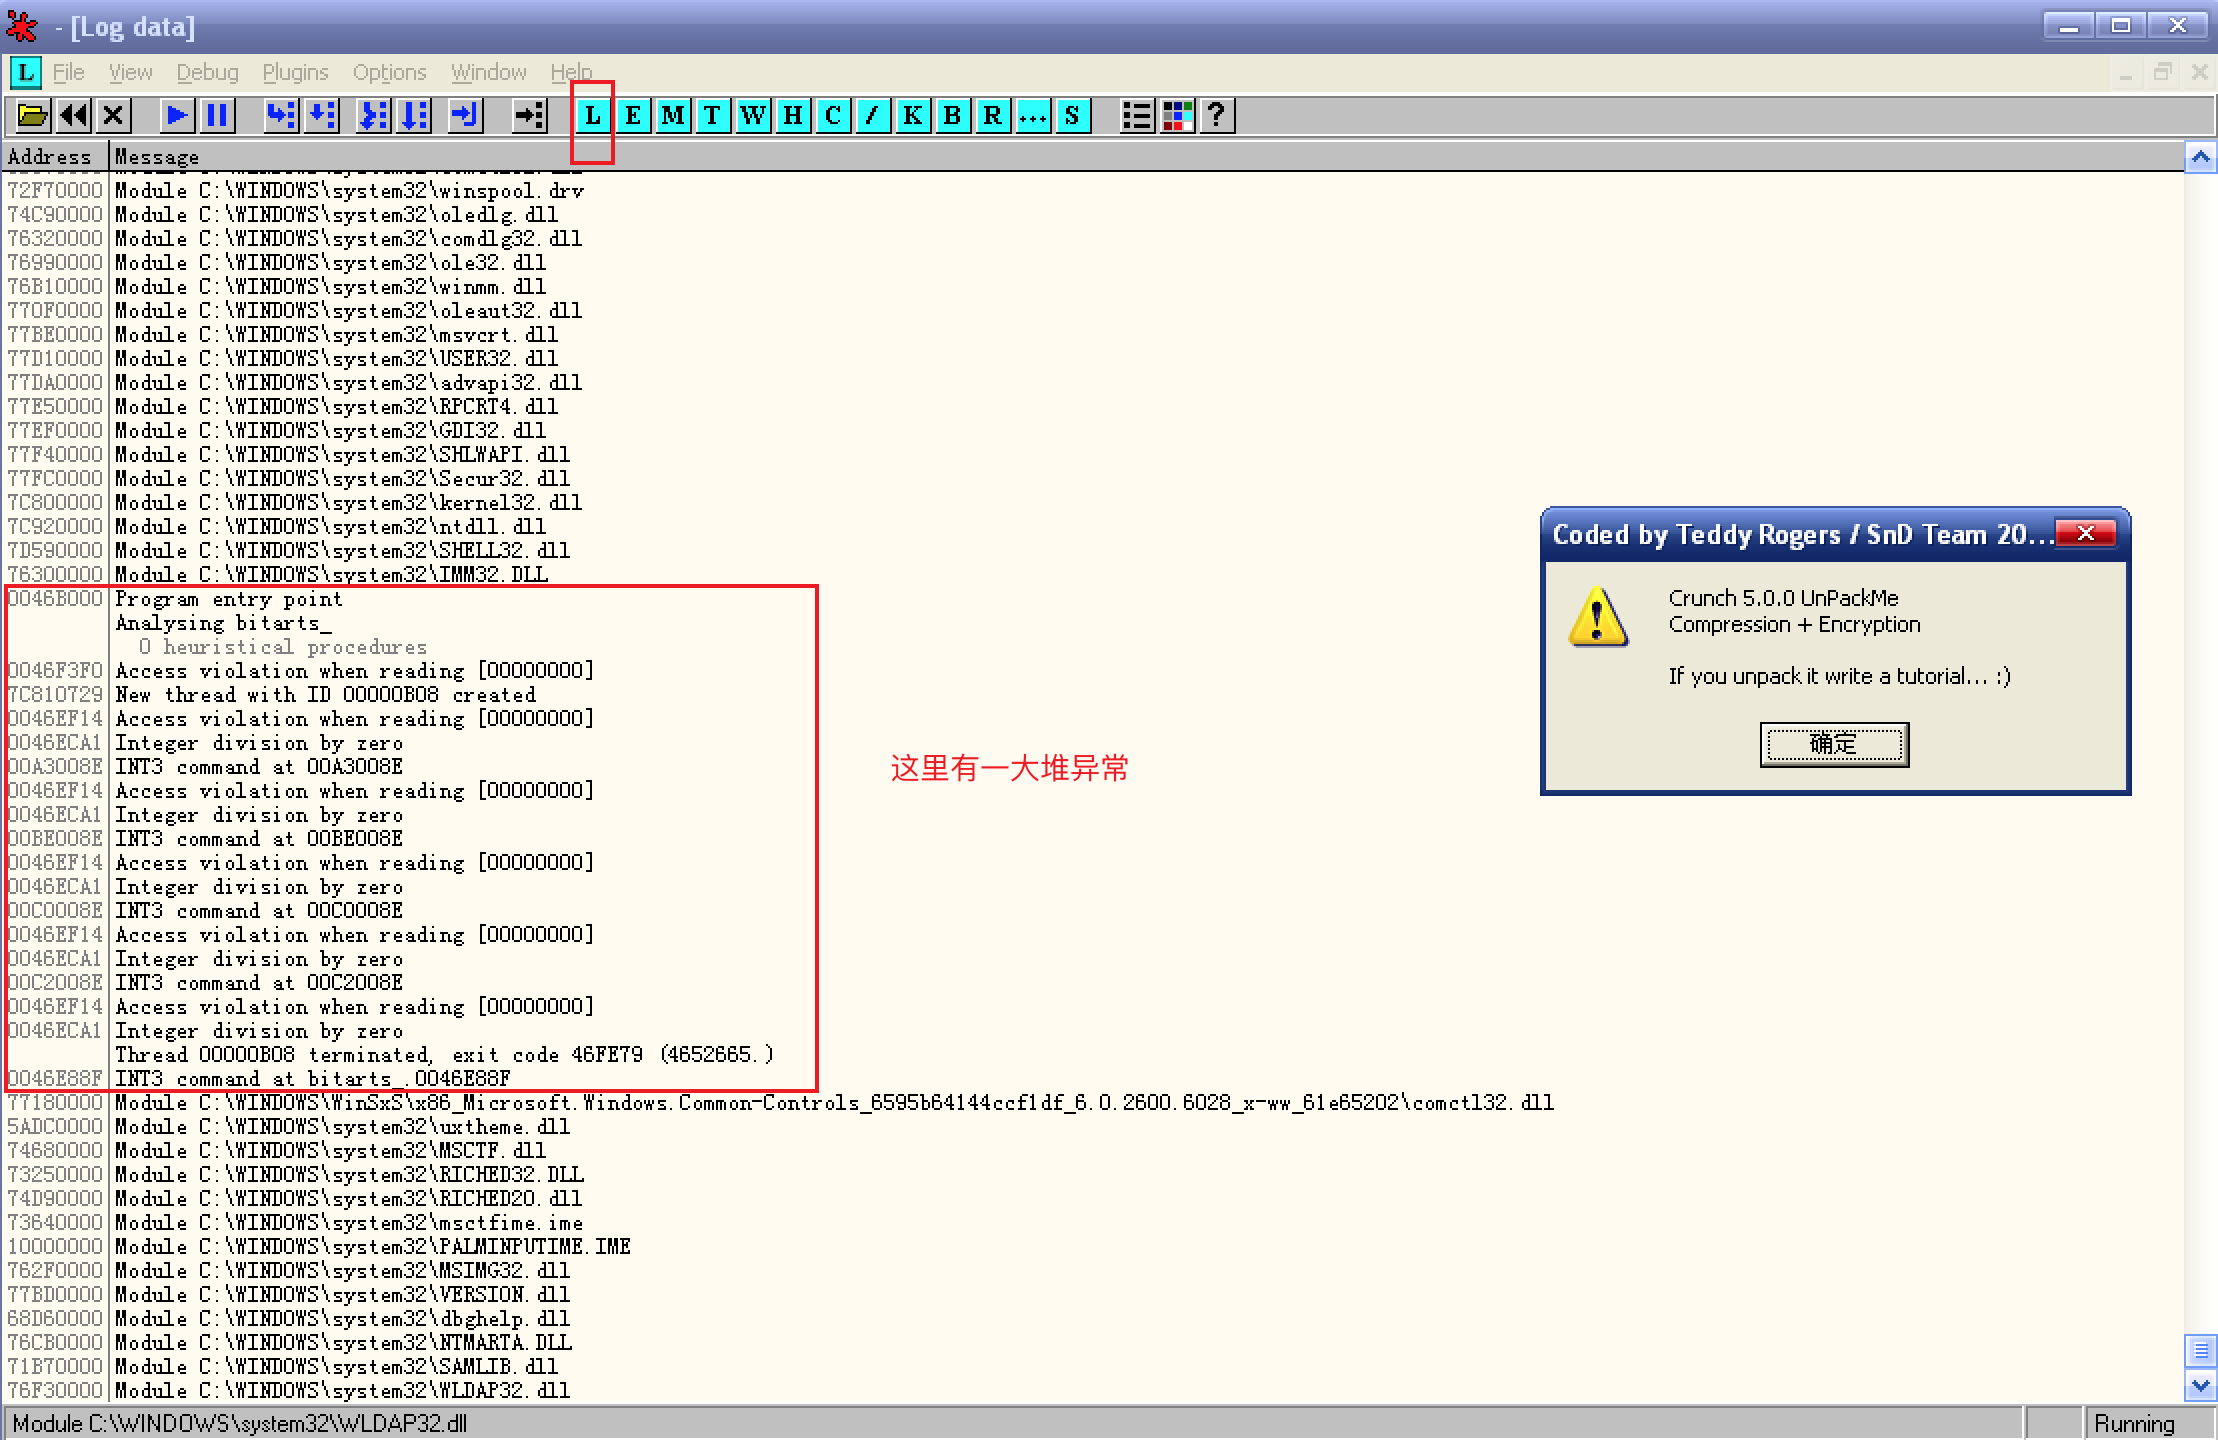The height and width of the screenshot is (1440, 2218).
Task: Open the Plugins menu
Action: point(295,73)
